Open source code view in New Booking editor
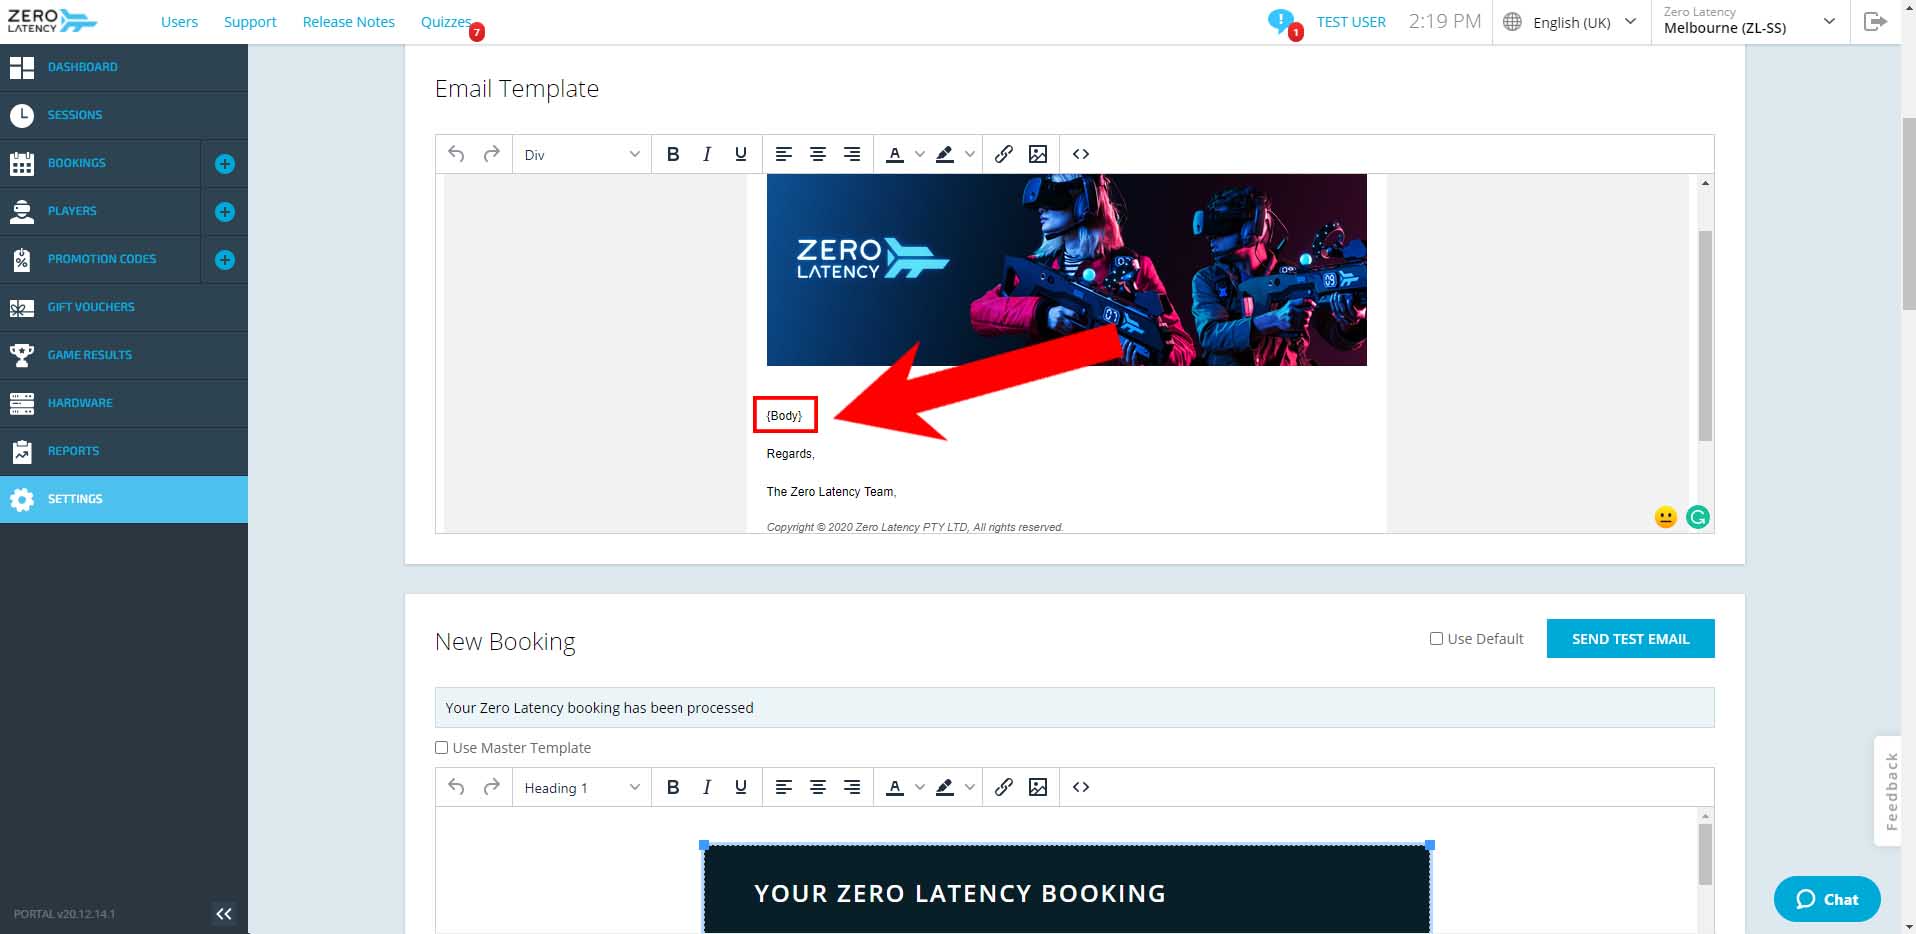 (x=1081, y=787)
